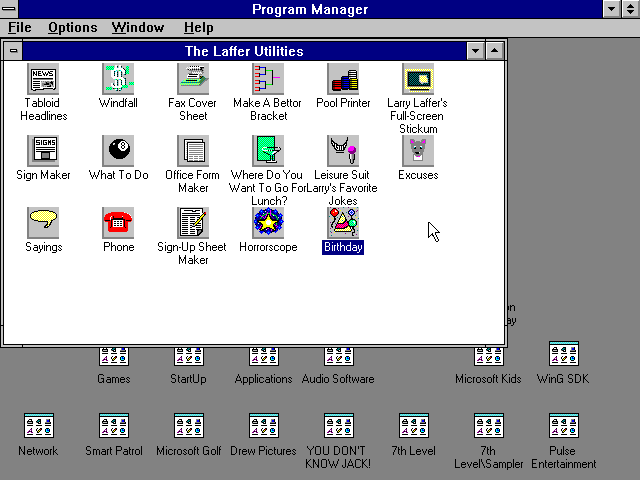Open Make A Bettor Bracket icon

(268, 79)
